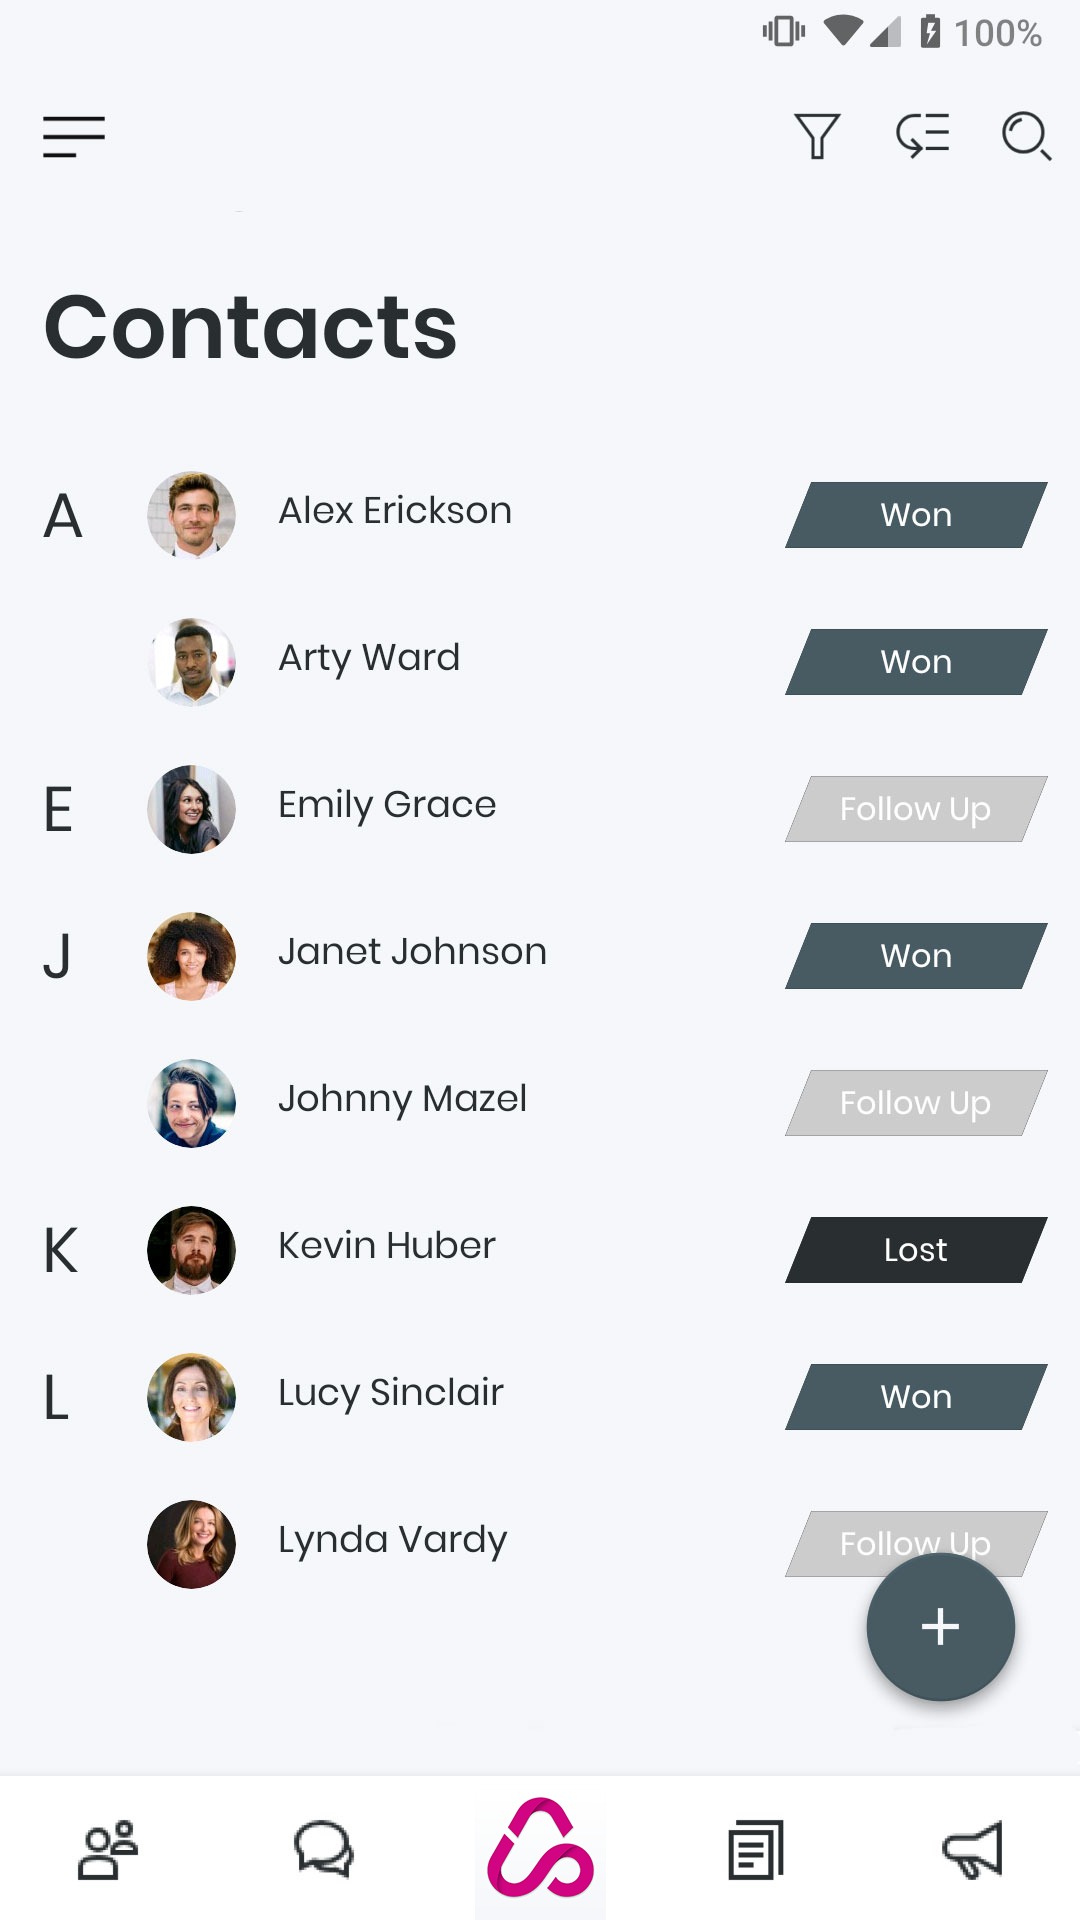Switch to the Contacts people tab

click(x=108, y=1850)
